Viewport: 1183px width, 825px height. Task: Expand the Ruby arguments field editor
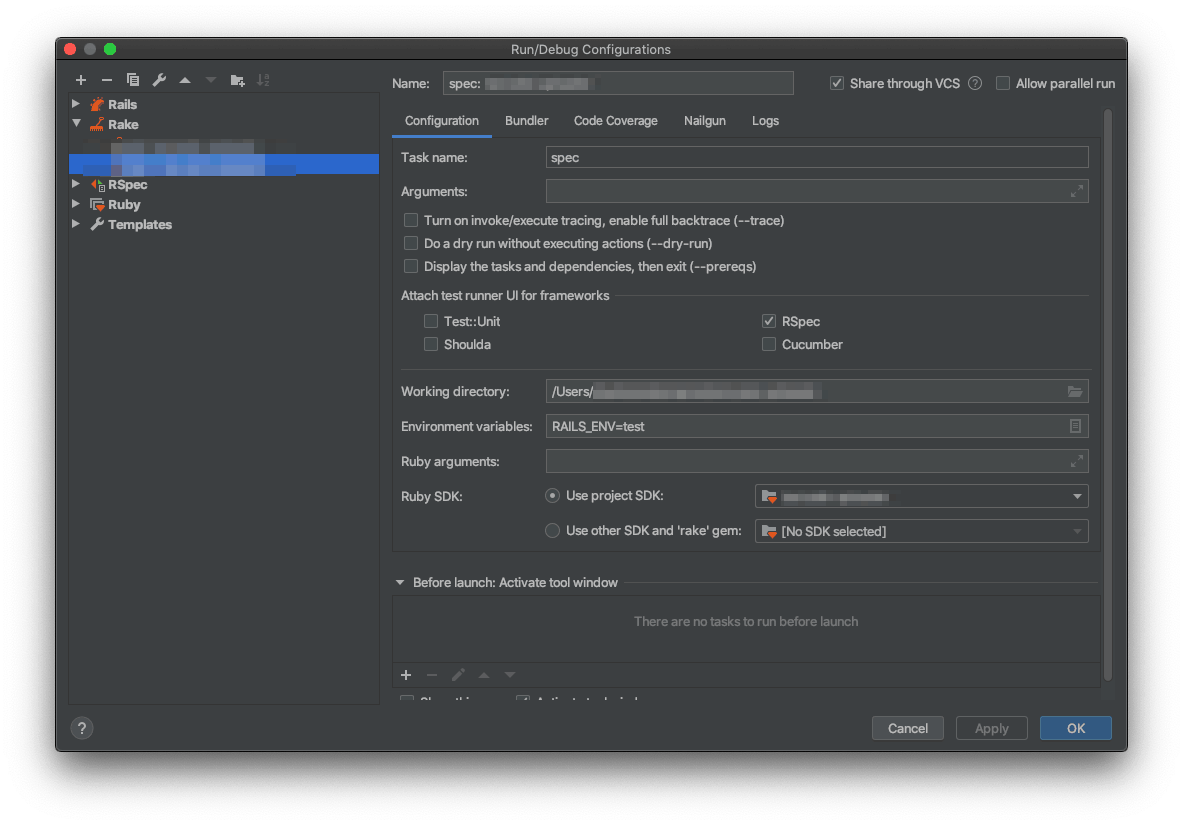coord(1077,461)
